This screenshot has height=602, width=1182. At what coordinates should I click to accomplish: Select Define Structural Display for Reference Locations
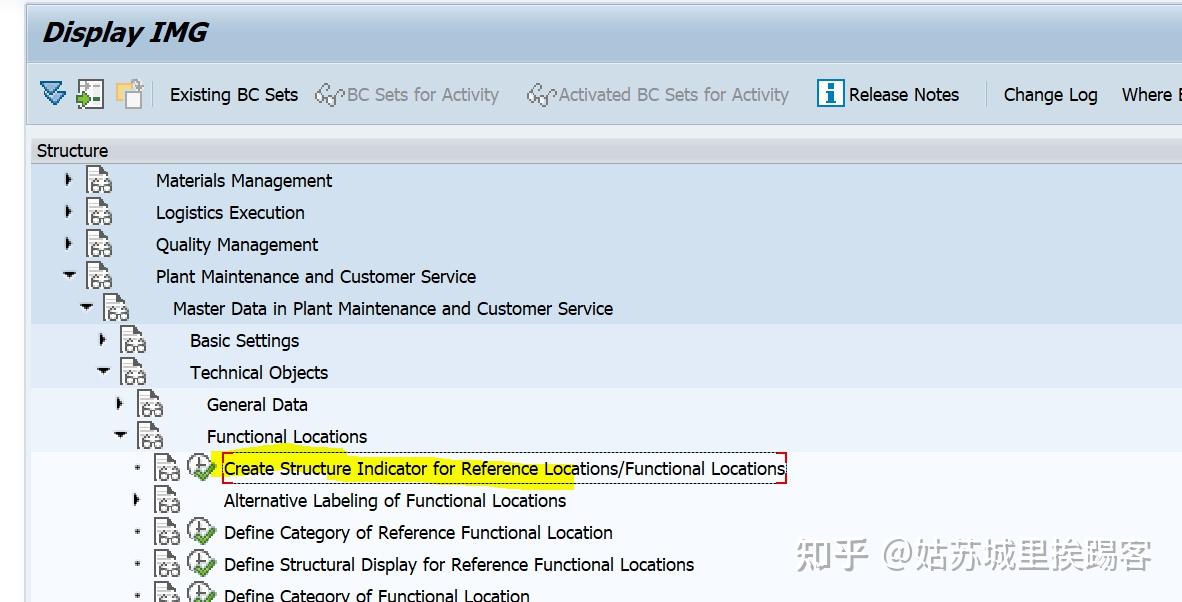(x=458, y=564)
